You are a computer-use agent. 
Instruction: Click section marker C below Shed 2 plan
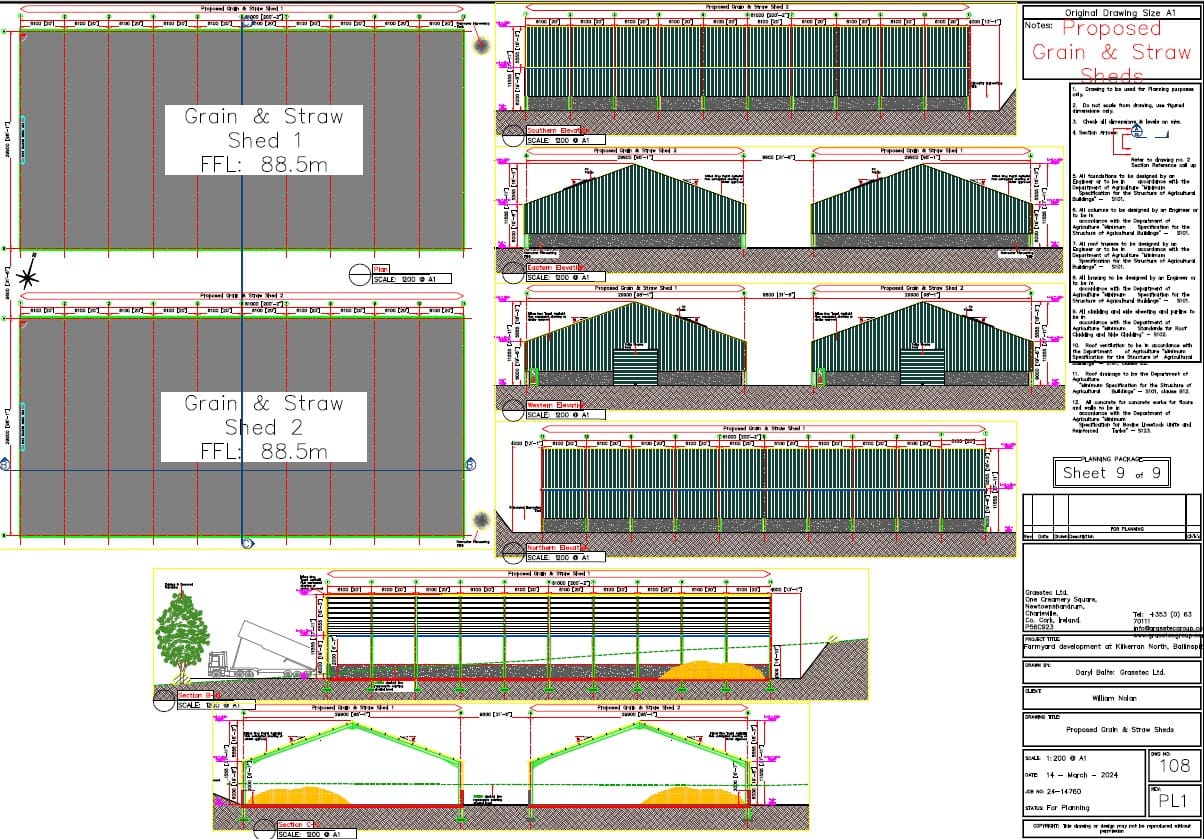pos(246,544)
